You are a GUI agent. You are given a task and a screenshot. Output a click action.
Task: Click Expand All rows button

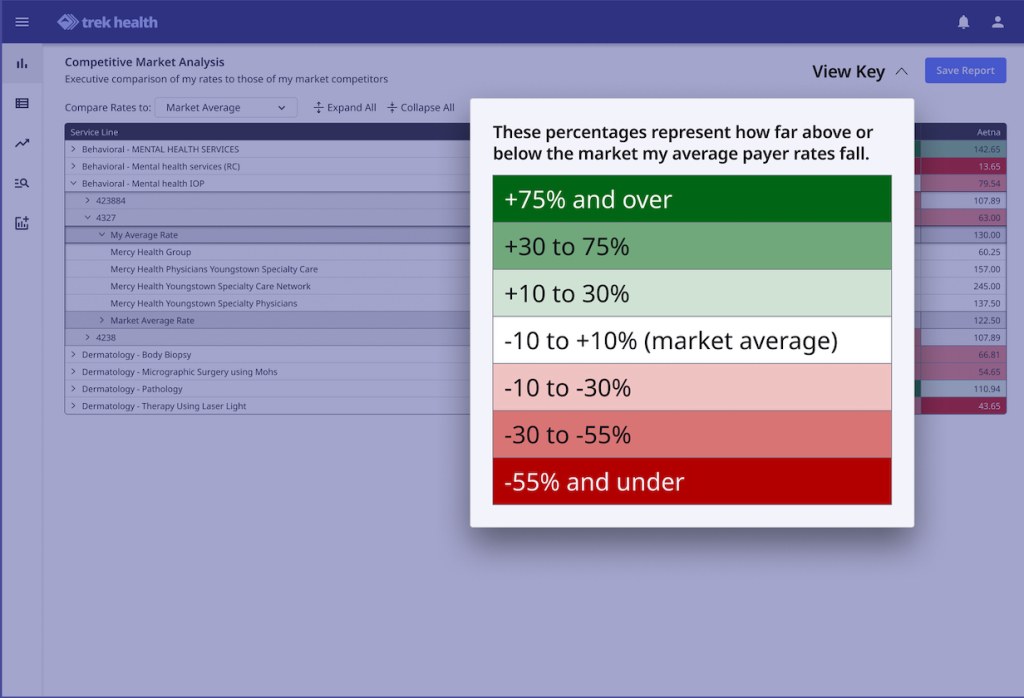344,108
